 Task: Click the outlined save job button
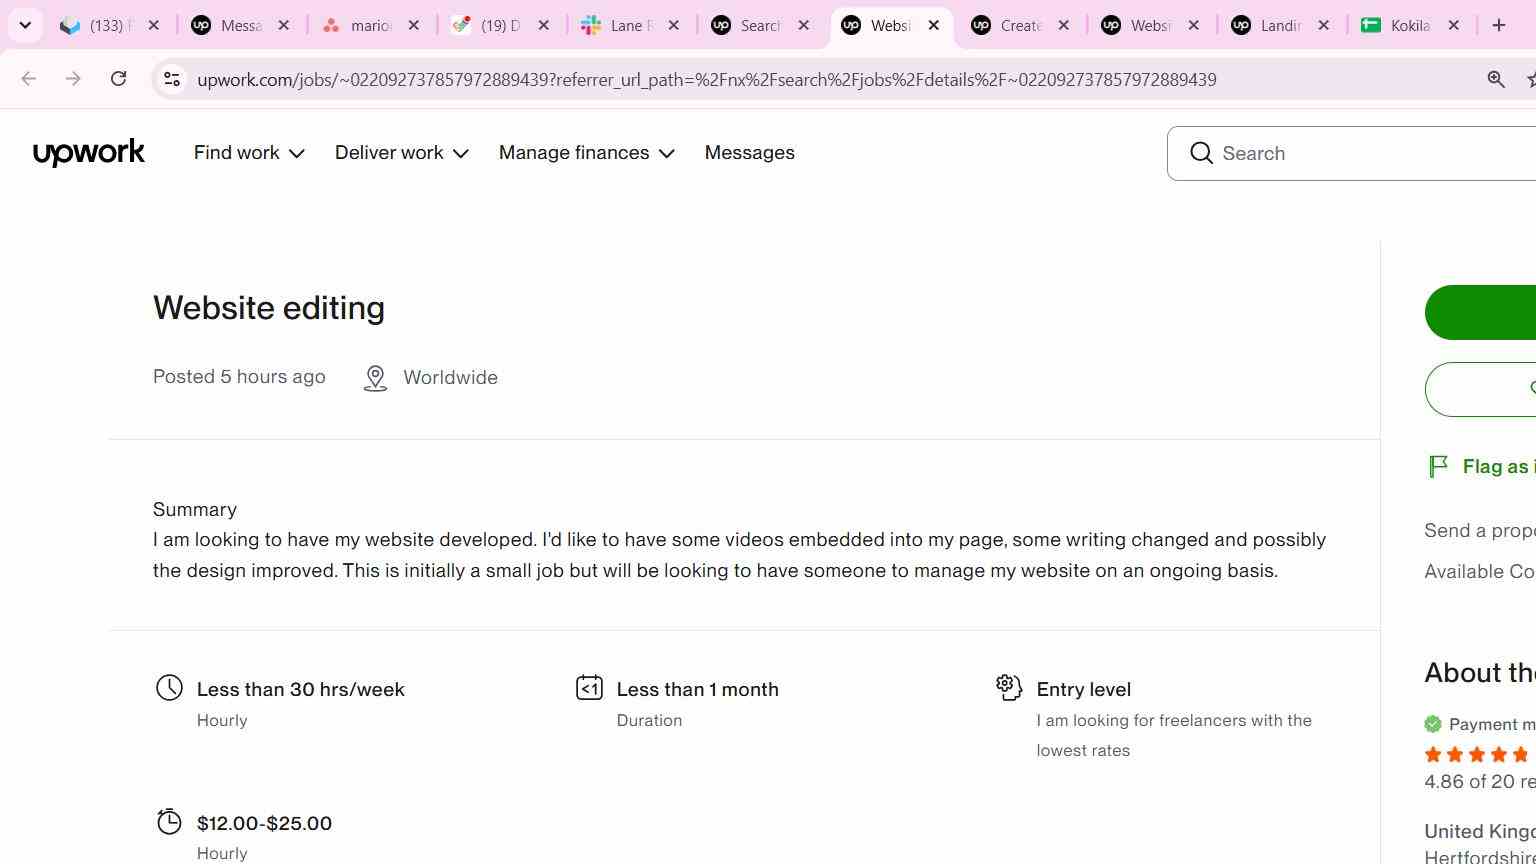1480,389
